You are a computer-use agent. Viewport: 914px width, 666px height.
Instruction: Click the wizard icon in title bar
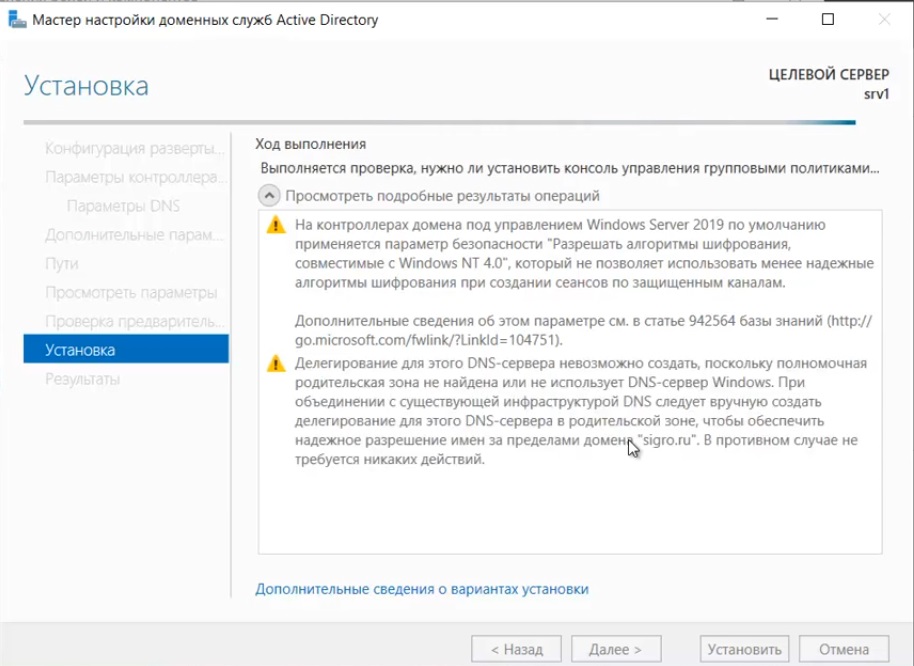[x=16, y=20]
